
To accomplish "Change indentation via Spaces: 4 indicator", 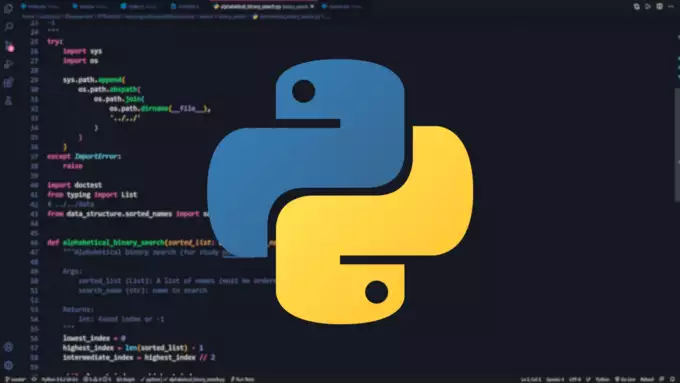I will point(555,380).
